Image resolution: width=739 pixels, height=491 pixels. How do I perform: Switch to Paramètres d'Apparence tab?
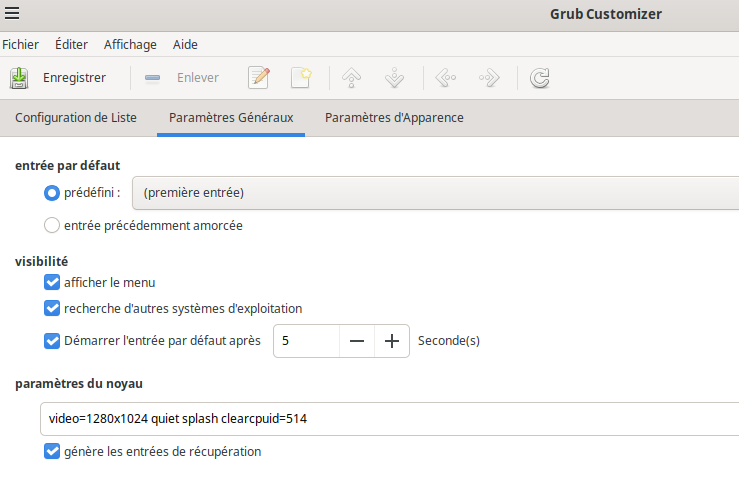[394, 117]
